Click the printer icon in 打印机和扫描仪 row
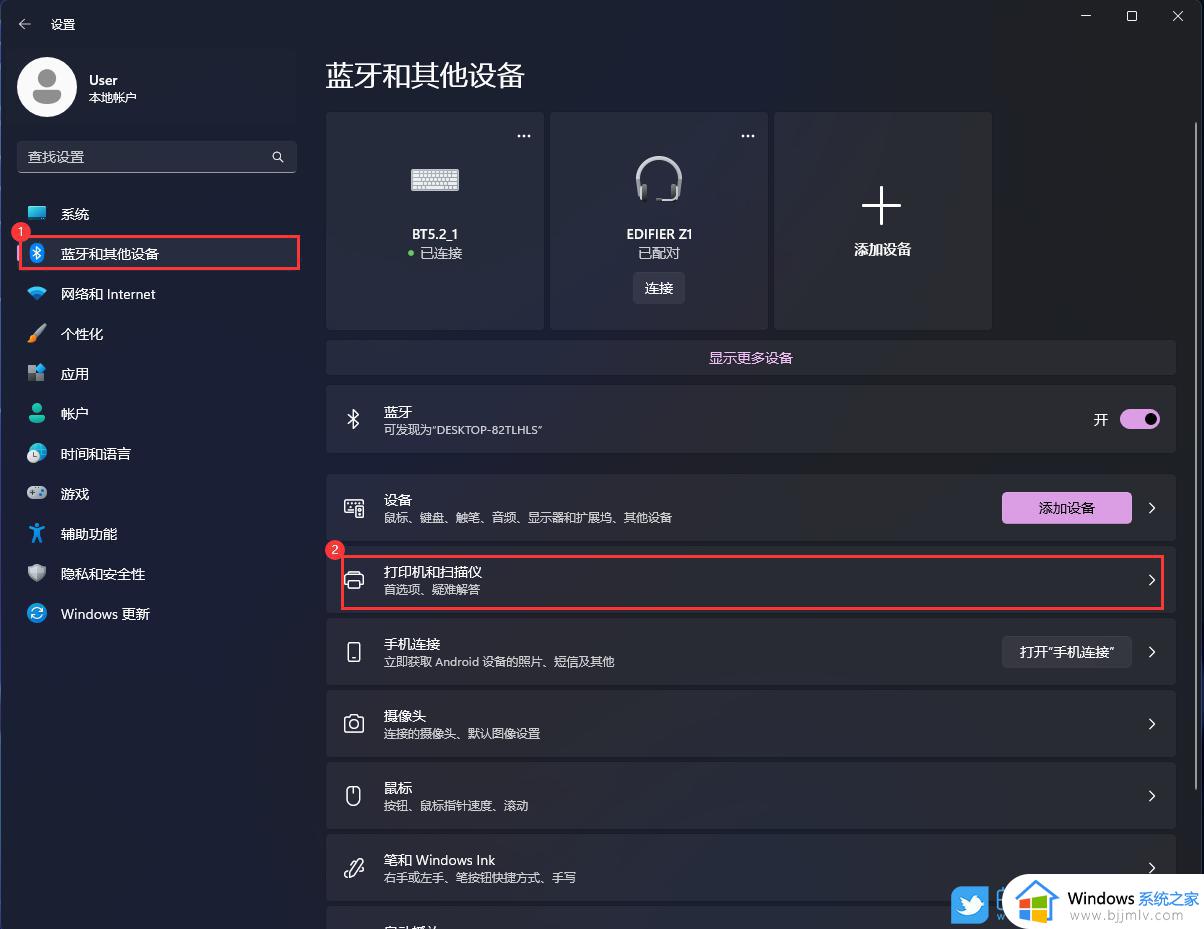 click(354, 580)
